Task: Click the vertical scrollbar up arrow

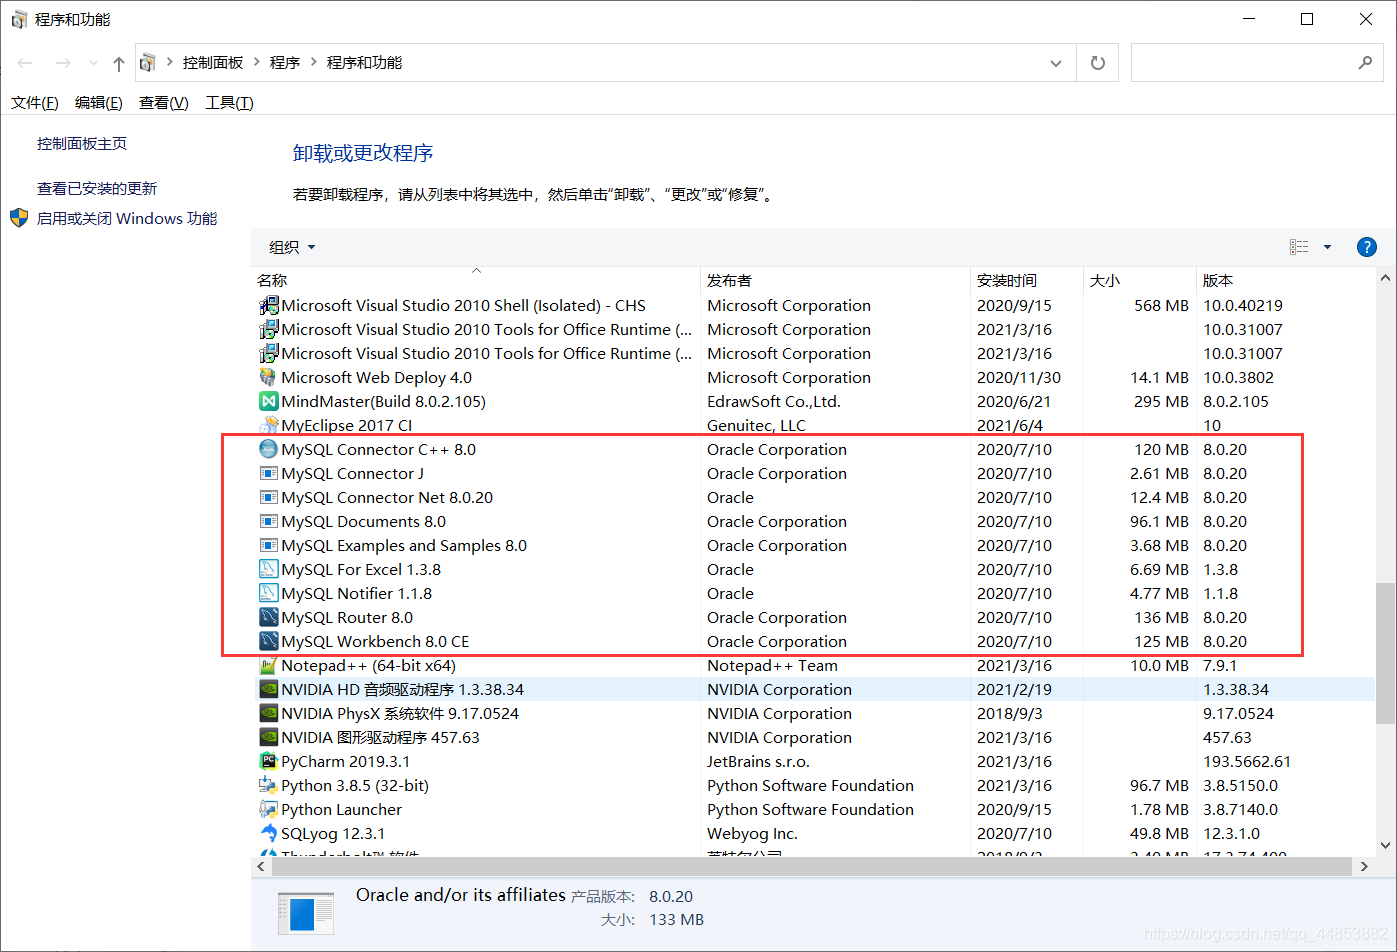Action: (1386, 279)
